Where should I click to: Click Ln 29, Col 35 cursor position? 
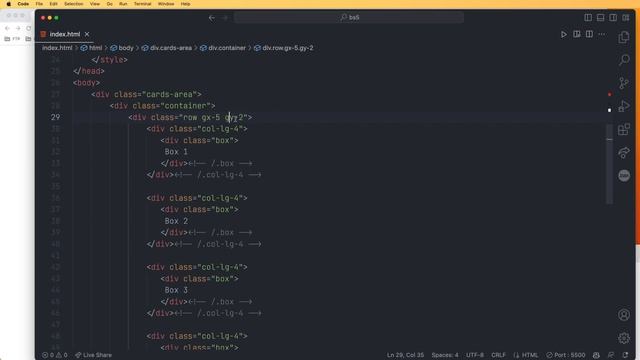(x=405, y=355)
